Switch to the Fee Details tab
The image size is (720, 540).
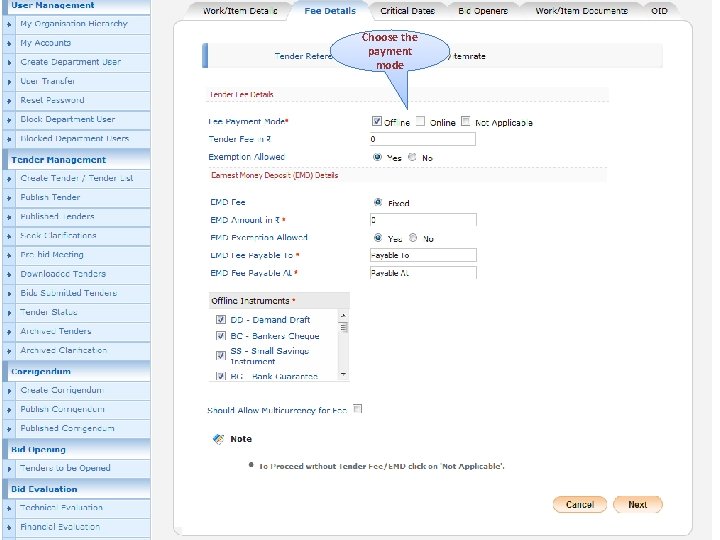[x=330, y=11]
